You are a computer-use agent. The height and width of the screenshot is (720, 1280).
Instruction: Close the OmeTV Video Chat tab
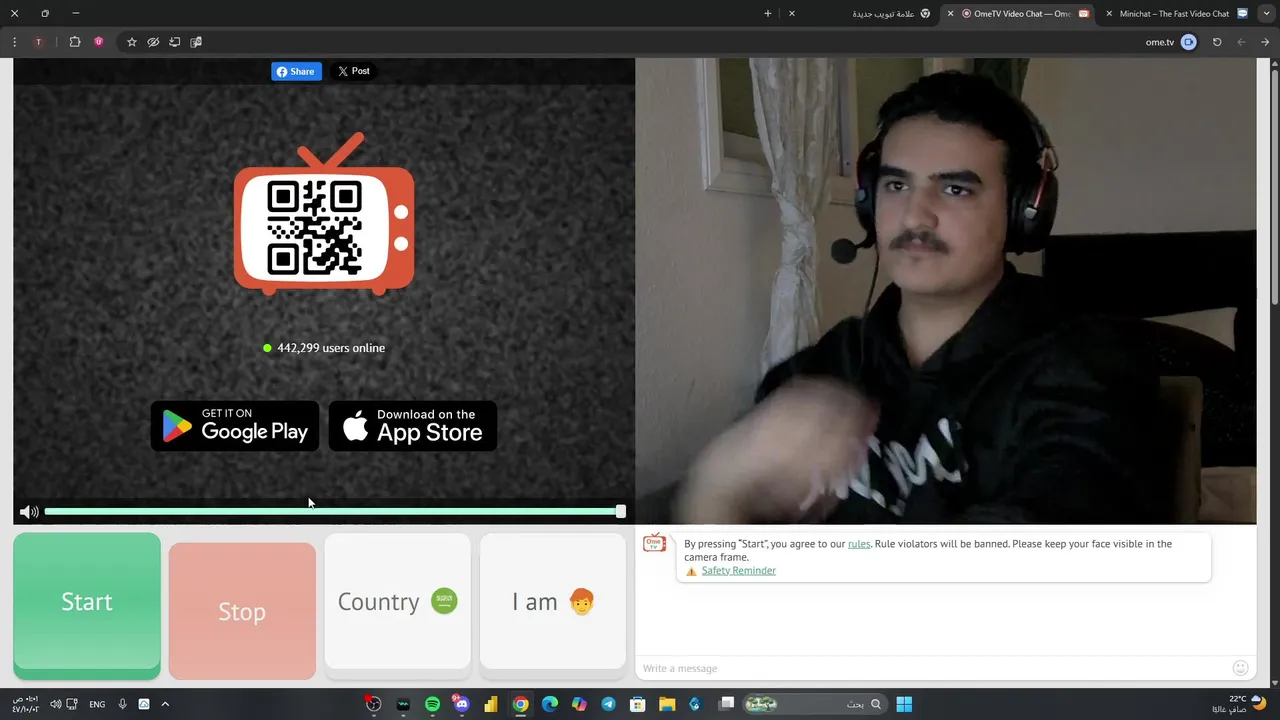951,14
